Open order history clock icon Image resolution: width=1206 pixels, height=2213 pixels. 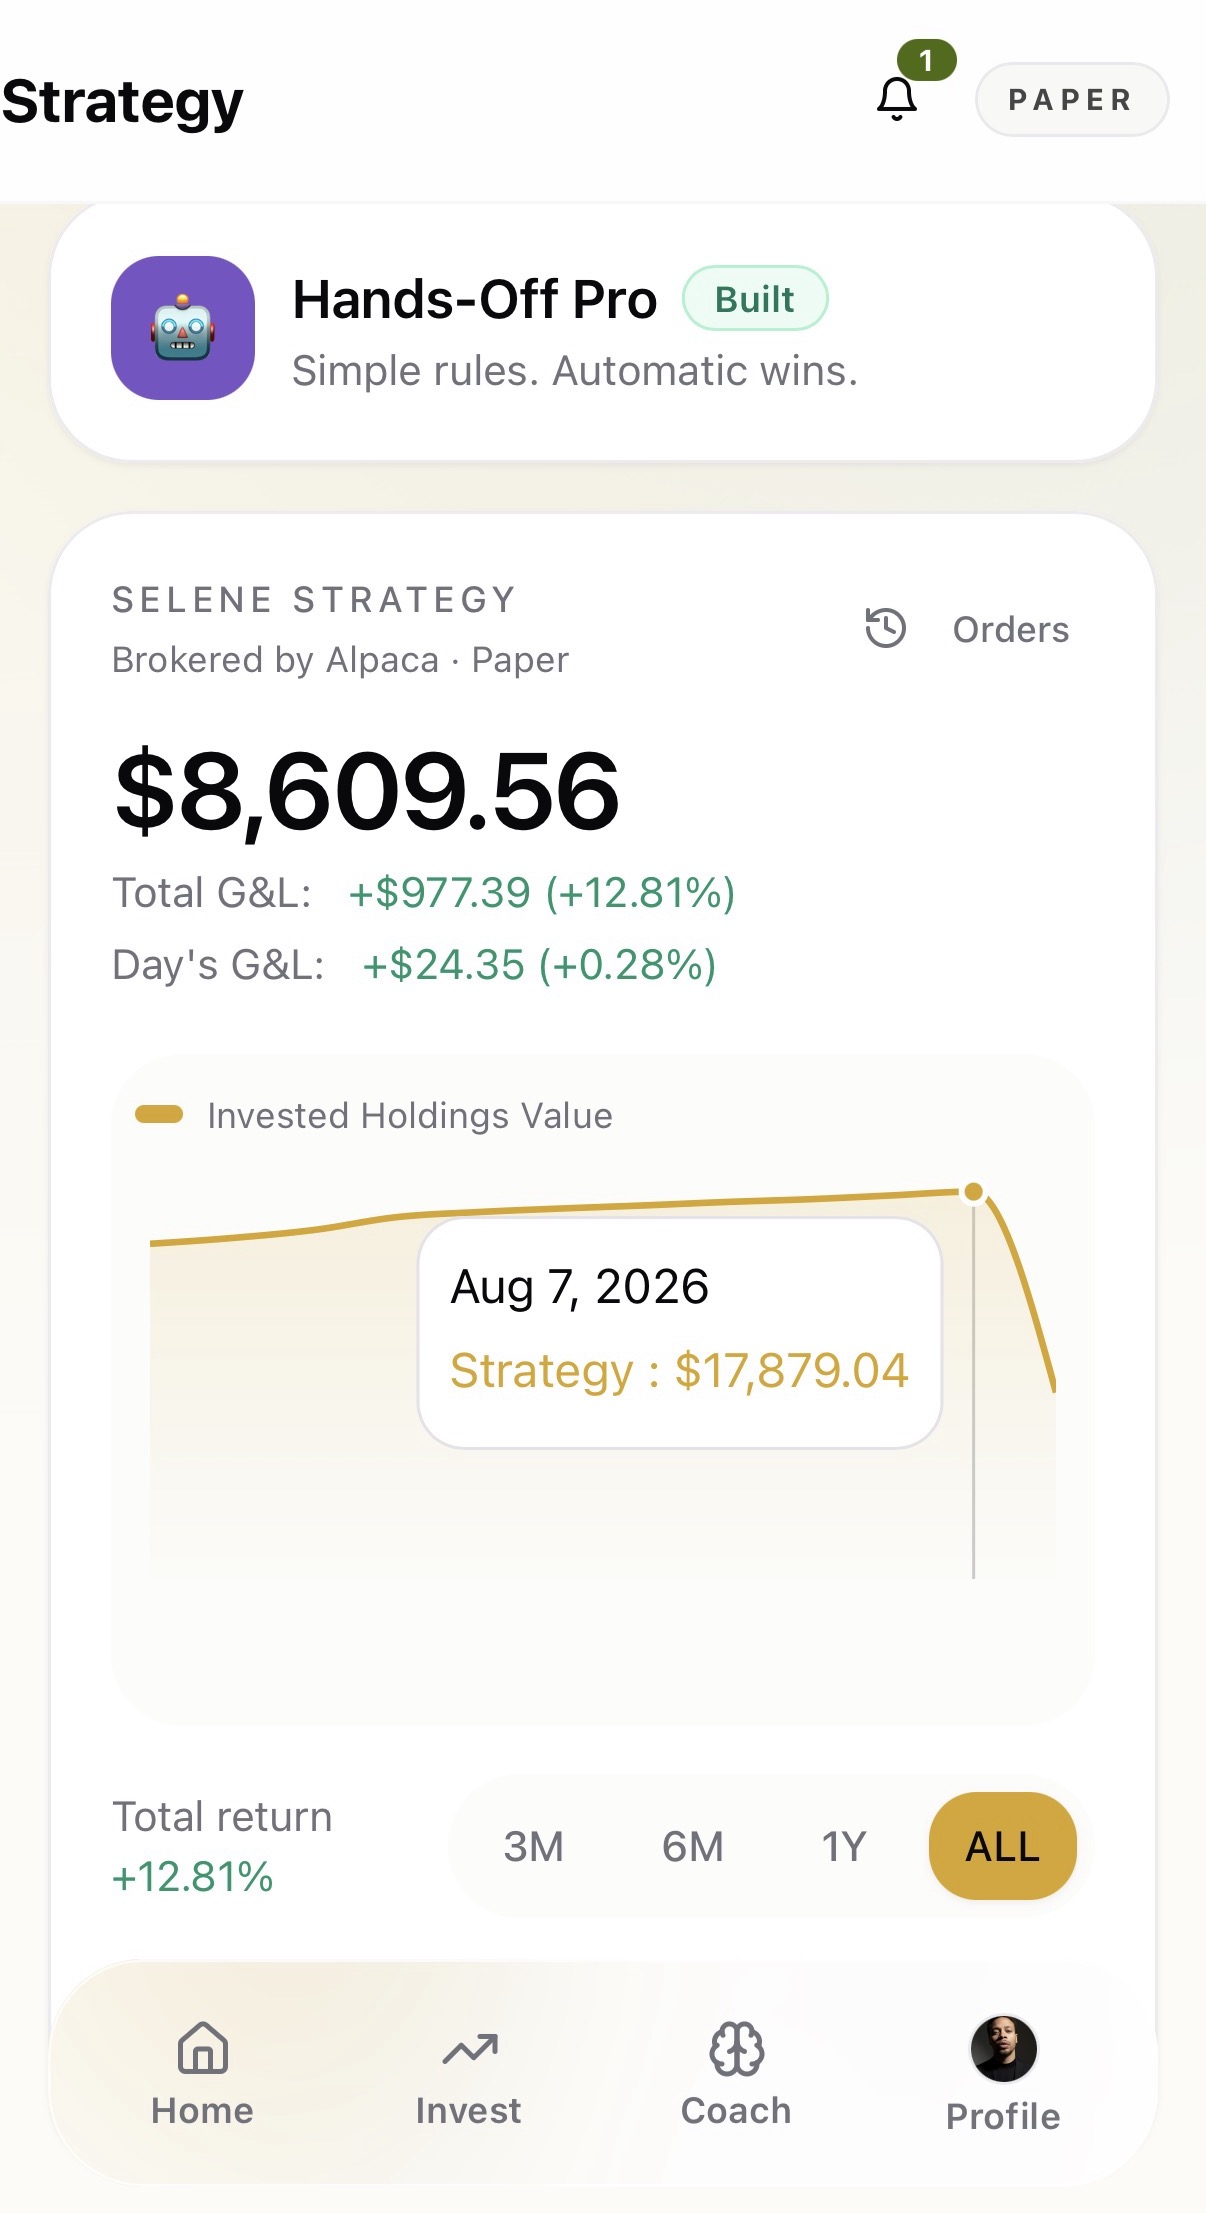coord(885,628)
